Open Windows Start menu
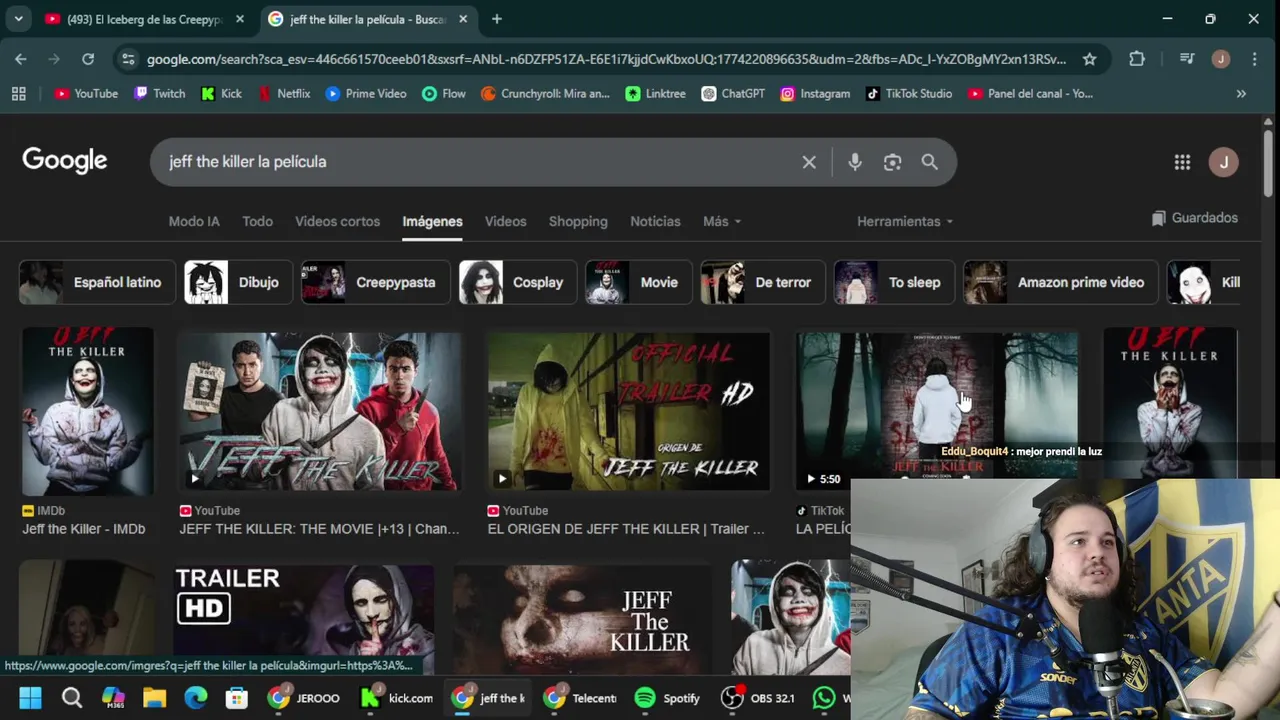 click(x=30, y=698)
